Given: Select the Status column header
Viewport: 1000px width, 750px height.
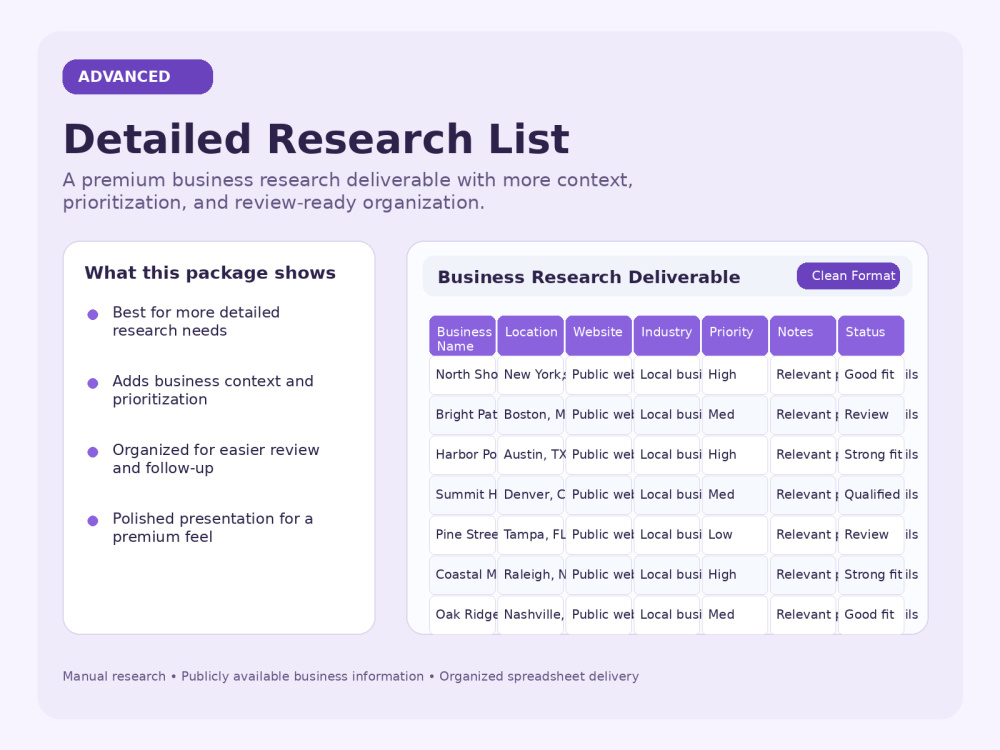Looking at the screenshot, I should click(871, 335).
